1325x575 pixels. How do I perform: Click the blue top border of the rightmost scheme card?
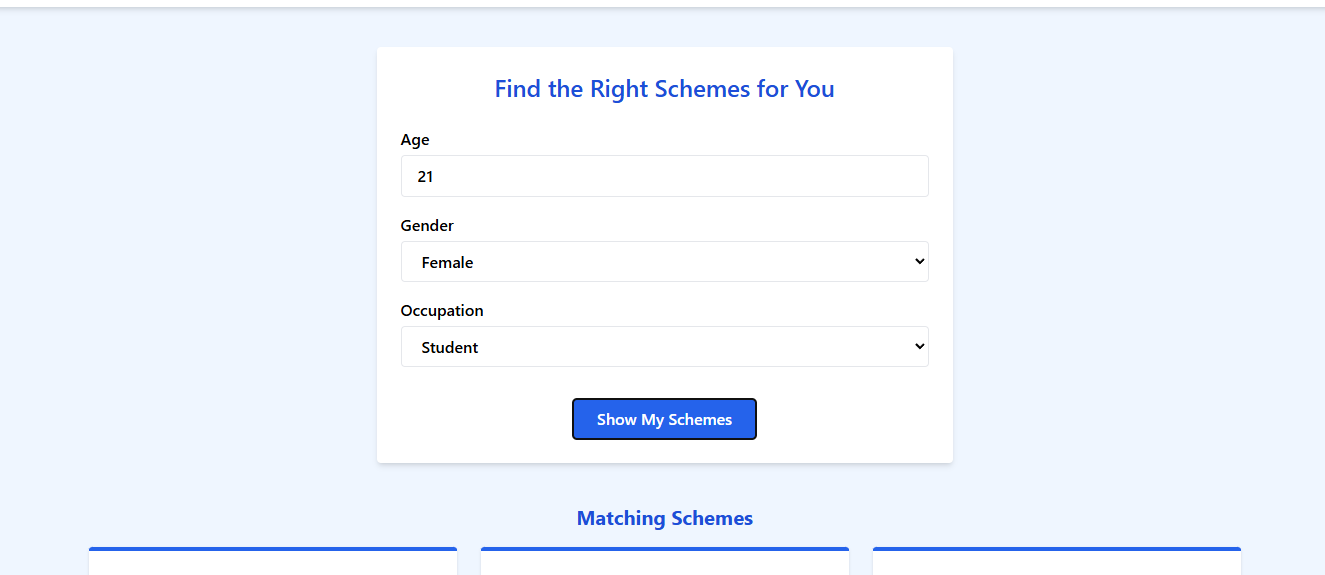click(x=1056, y=549)
